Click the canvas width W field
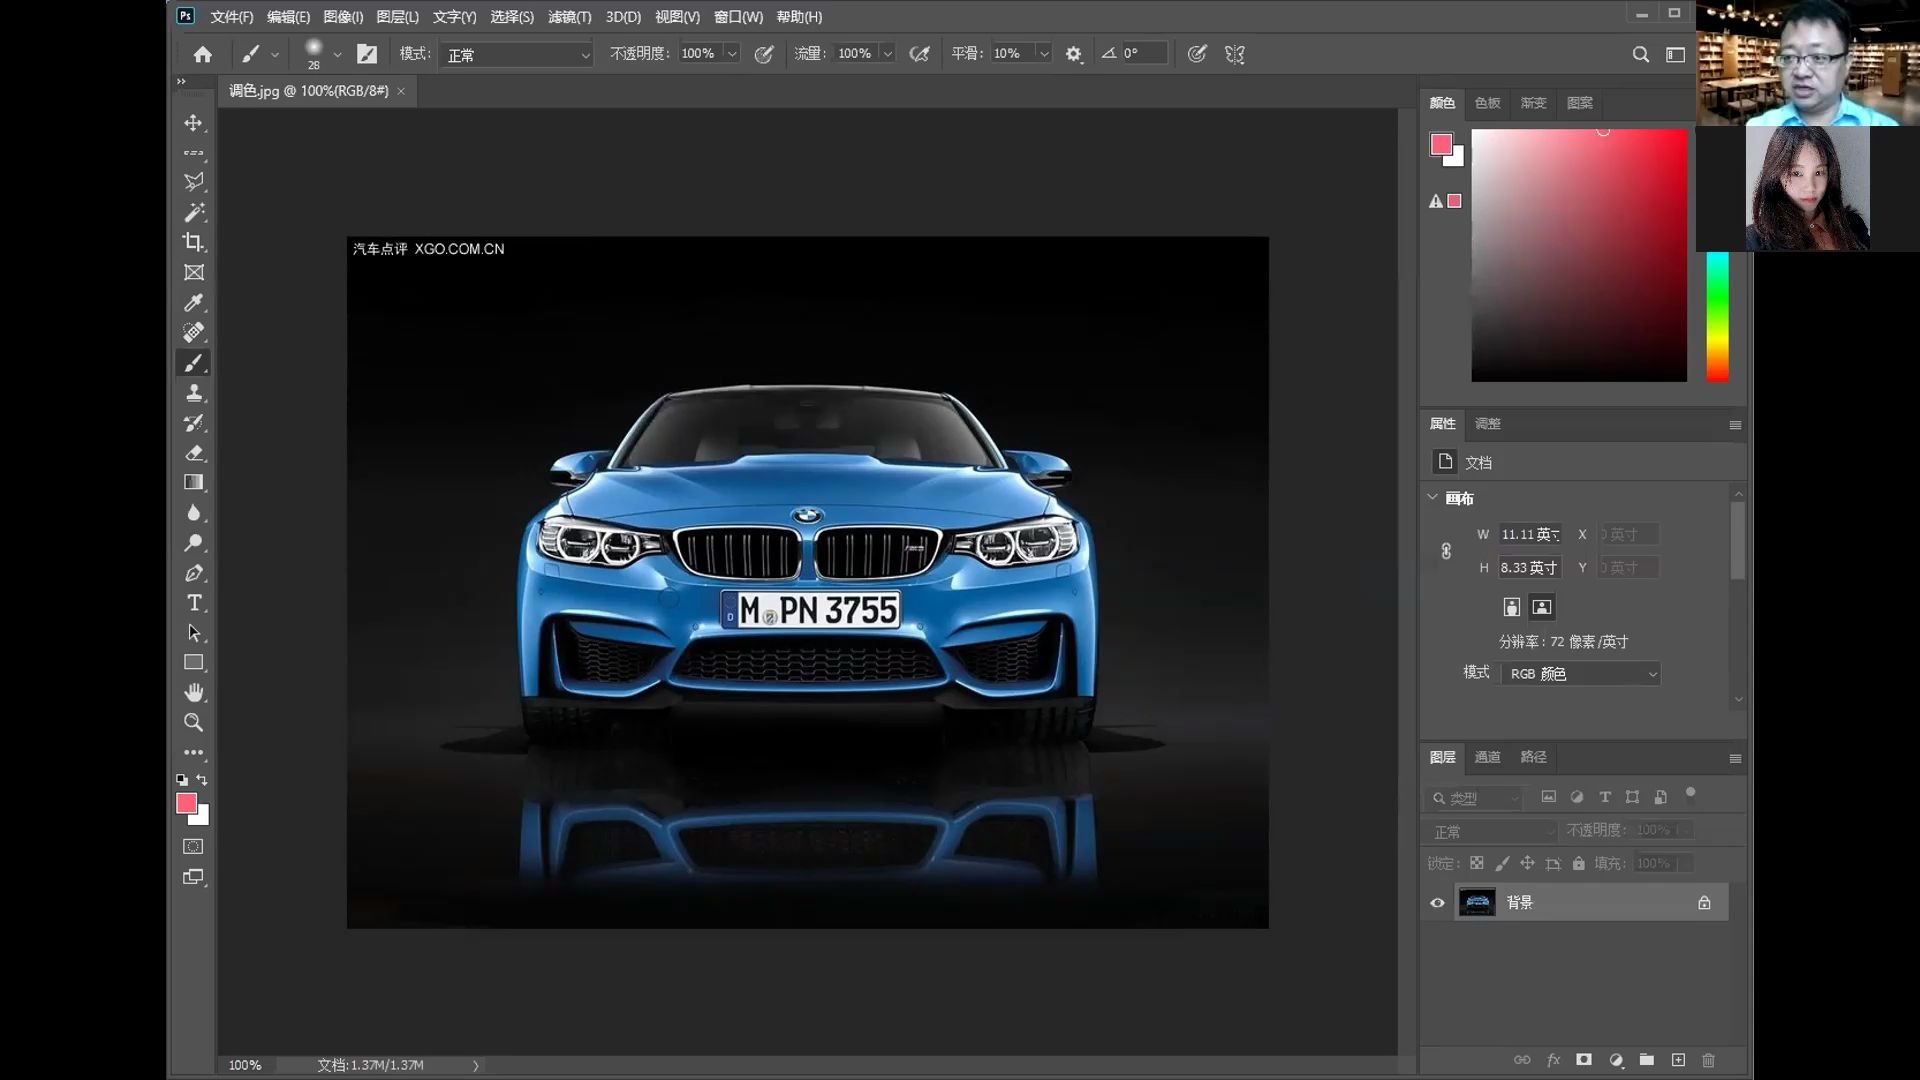Viewport: 1920px width, 1080px height. point(1530,534)
